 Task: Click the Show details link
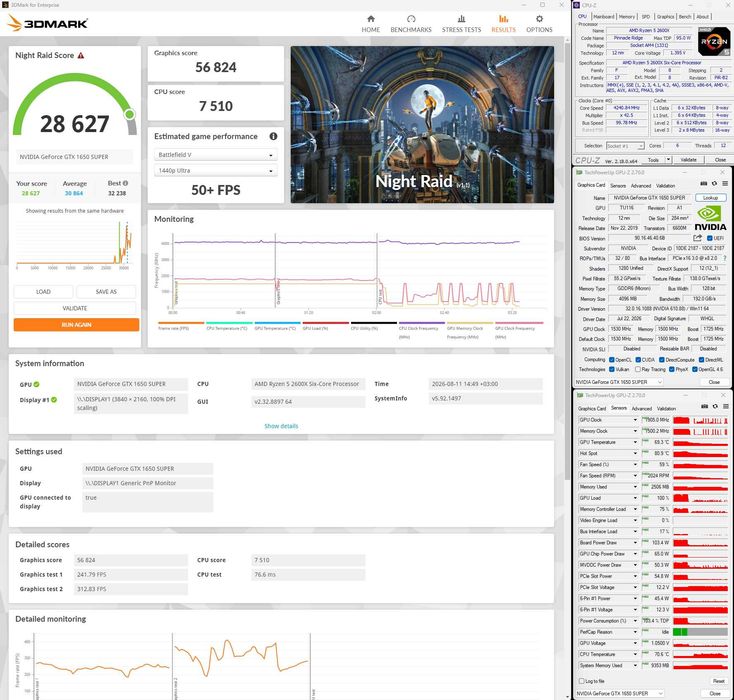(x=281, y=426)
